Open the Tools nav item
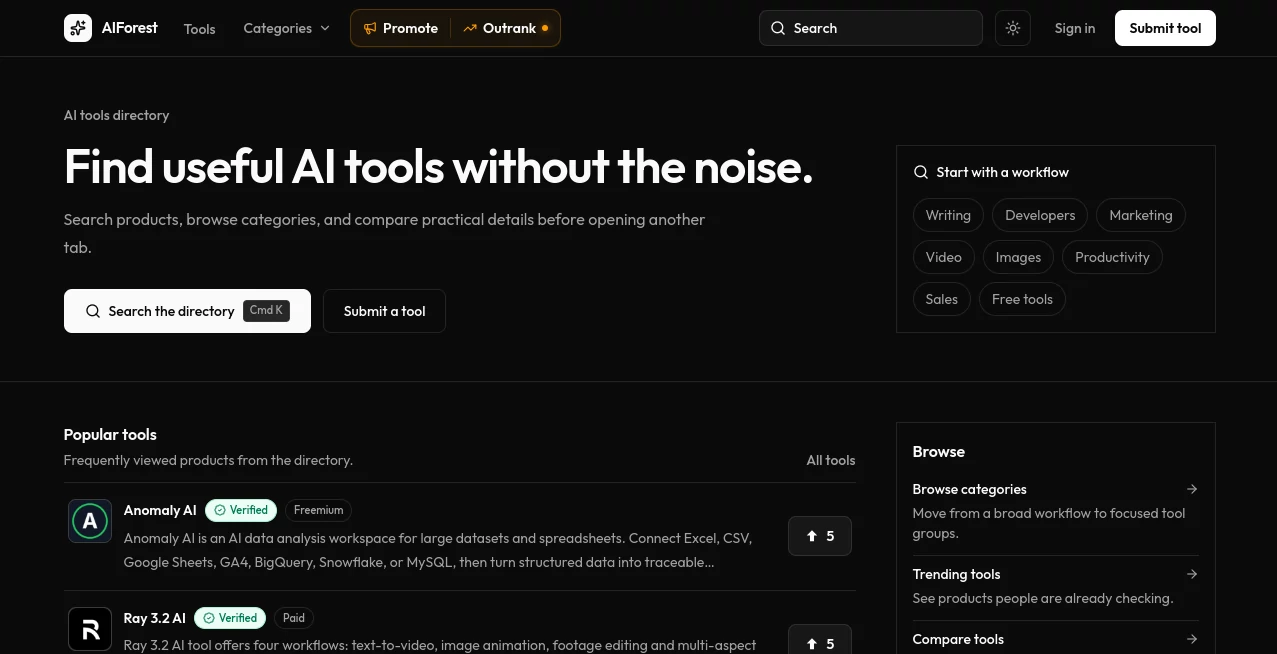This screenshot has width=1277, height=654. coord(200,29)
